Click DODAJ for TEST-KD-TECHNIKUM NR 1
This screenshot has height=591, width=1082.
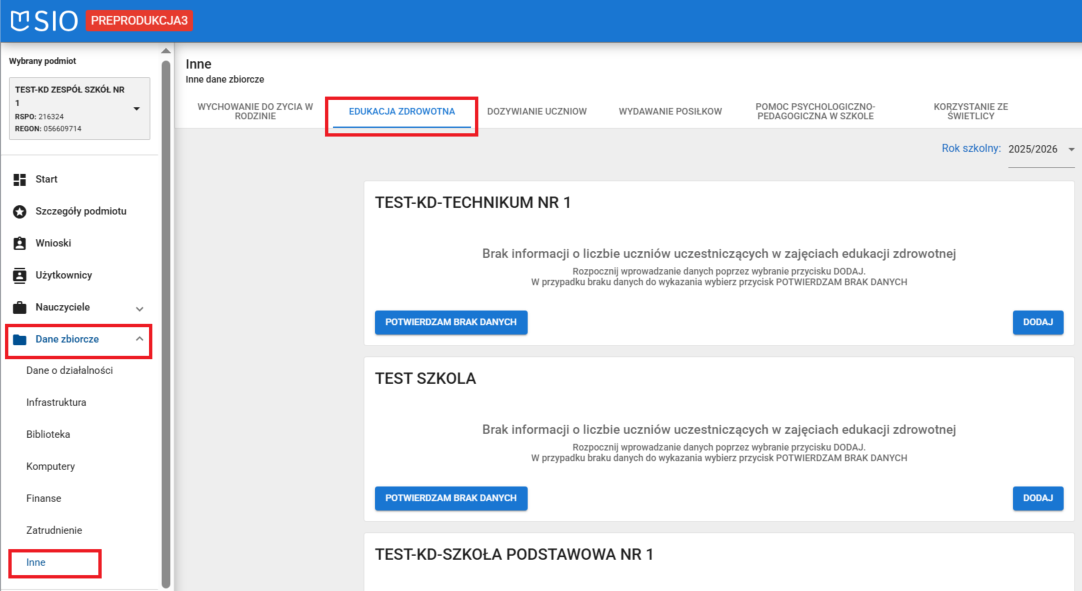point(1037,322)
